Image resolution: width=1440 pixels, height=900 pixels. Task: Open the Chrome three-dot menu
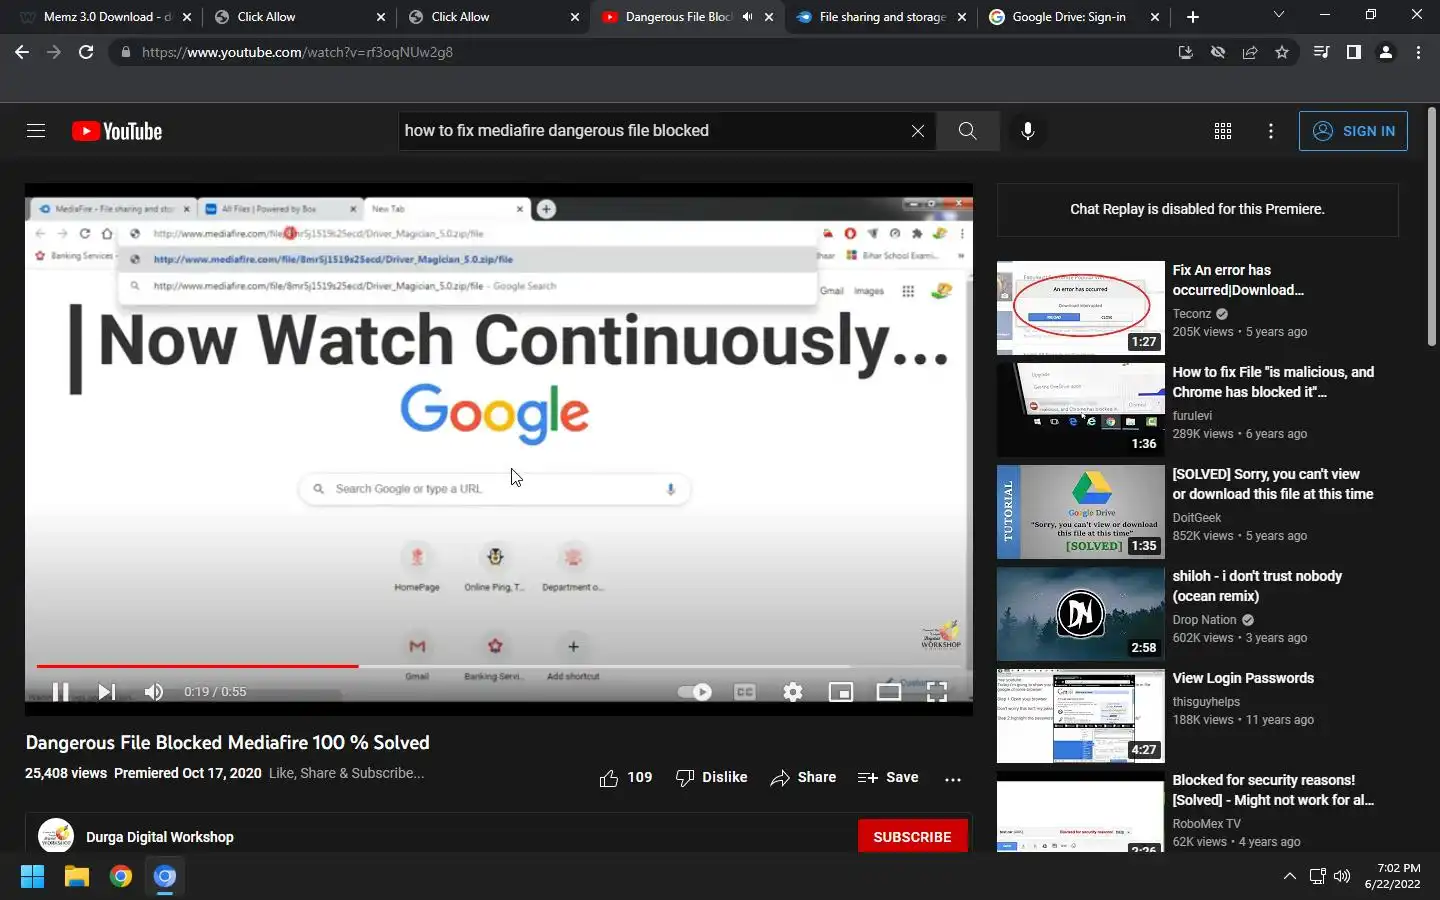point(1418,52)
